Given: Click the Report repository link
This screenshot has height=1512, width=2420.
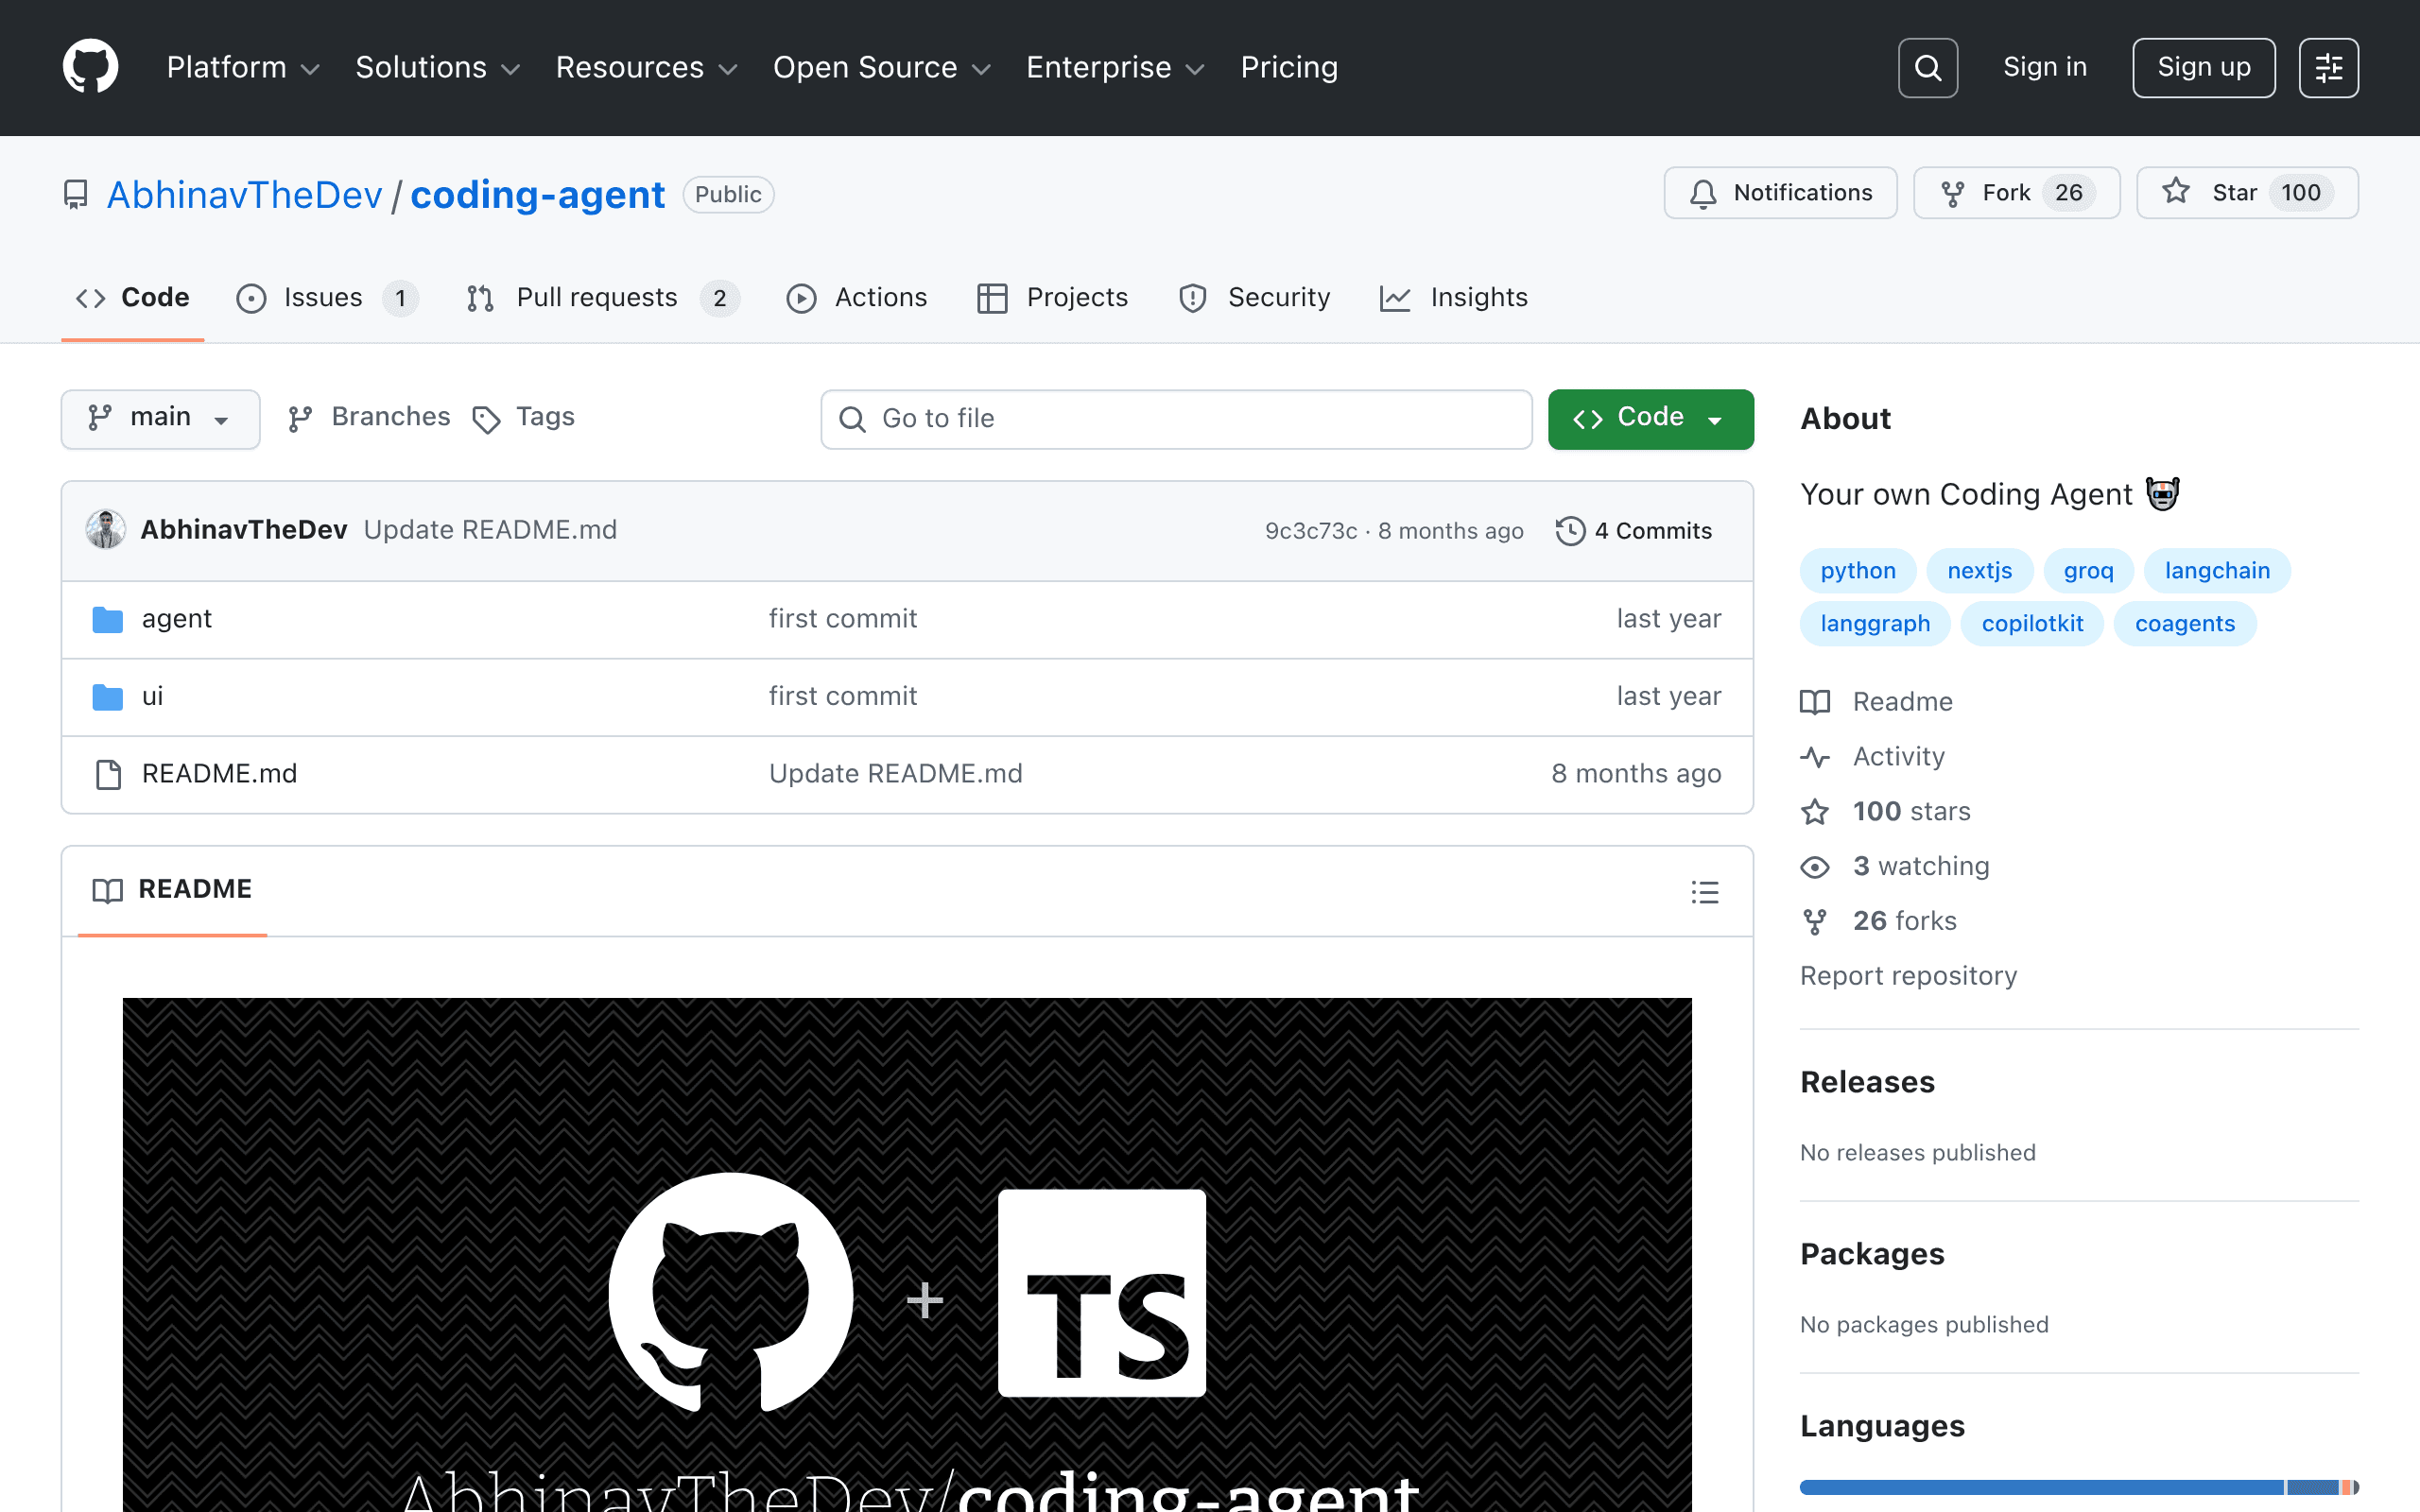Looking at the screenshot, I should tap(1908, 976).
